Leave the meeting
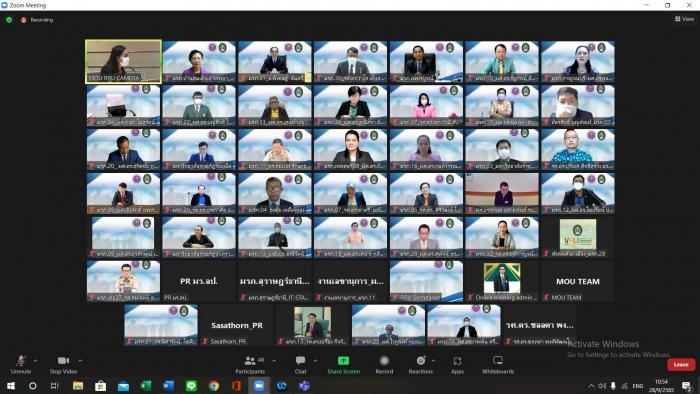This screenshot has height=394, width=700. [x=681, y=365]
